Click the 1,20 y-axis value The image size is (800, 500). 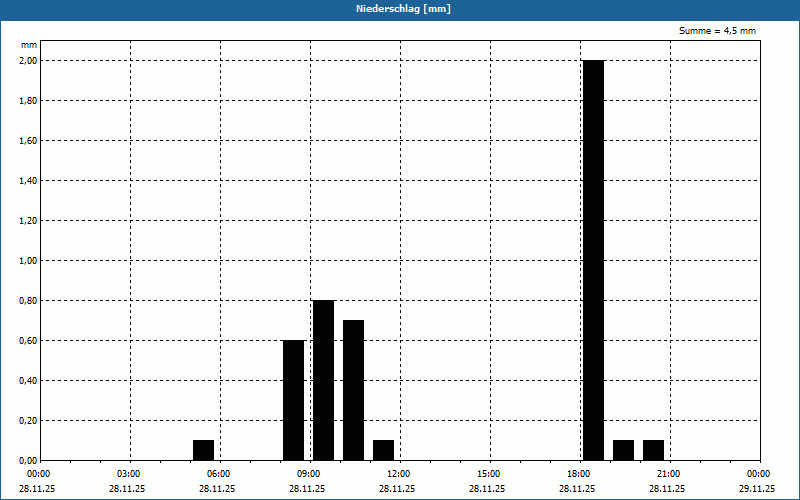[28, 221]
